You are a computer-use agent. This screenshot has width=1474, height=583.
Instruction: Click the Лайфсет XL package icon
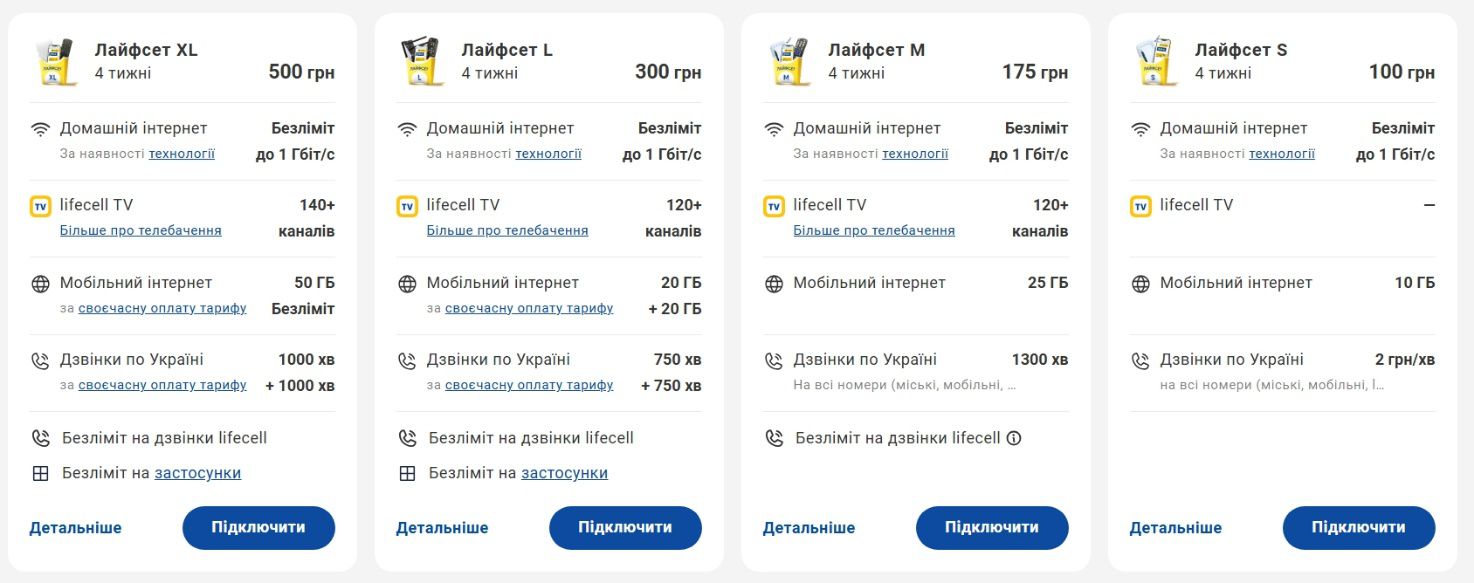point(53,62)
